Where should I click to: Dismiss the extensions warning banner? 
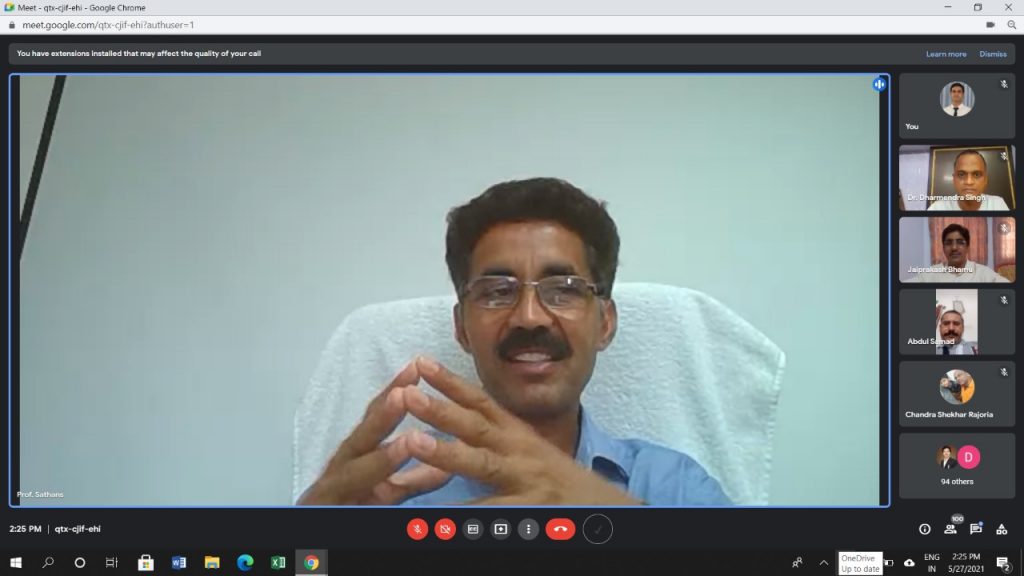coord(993,54)
